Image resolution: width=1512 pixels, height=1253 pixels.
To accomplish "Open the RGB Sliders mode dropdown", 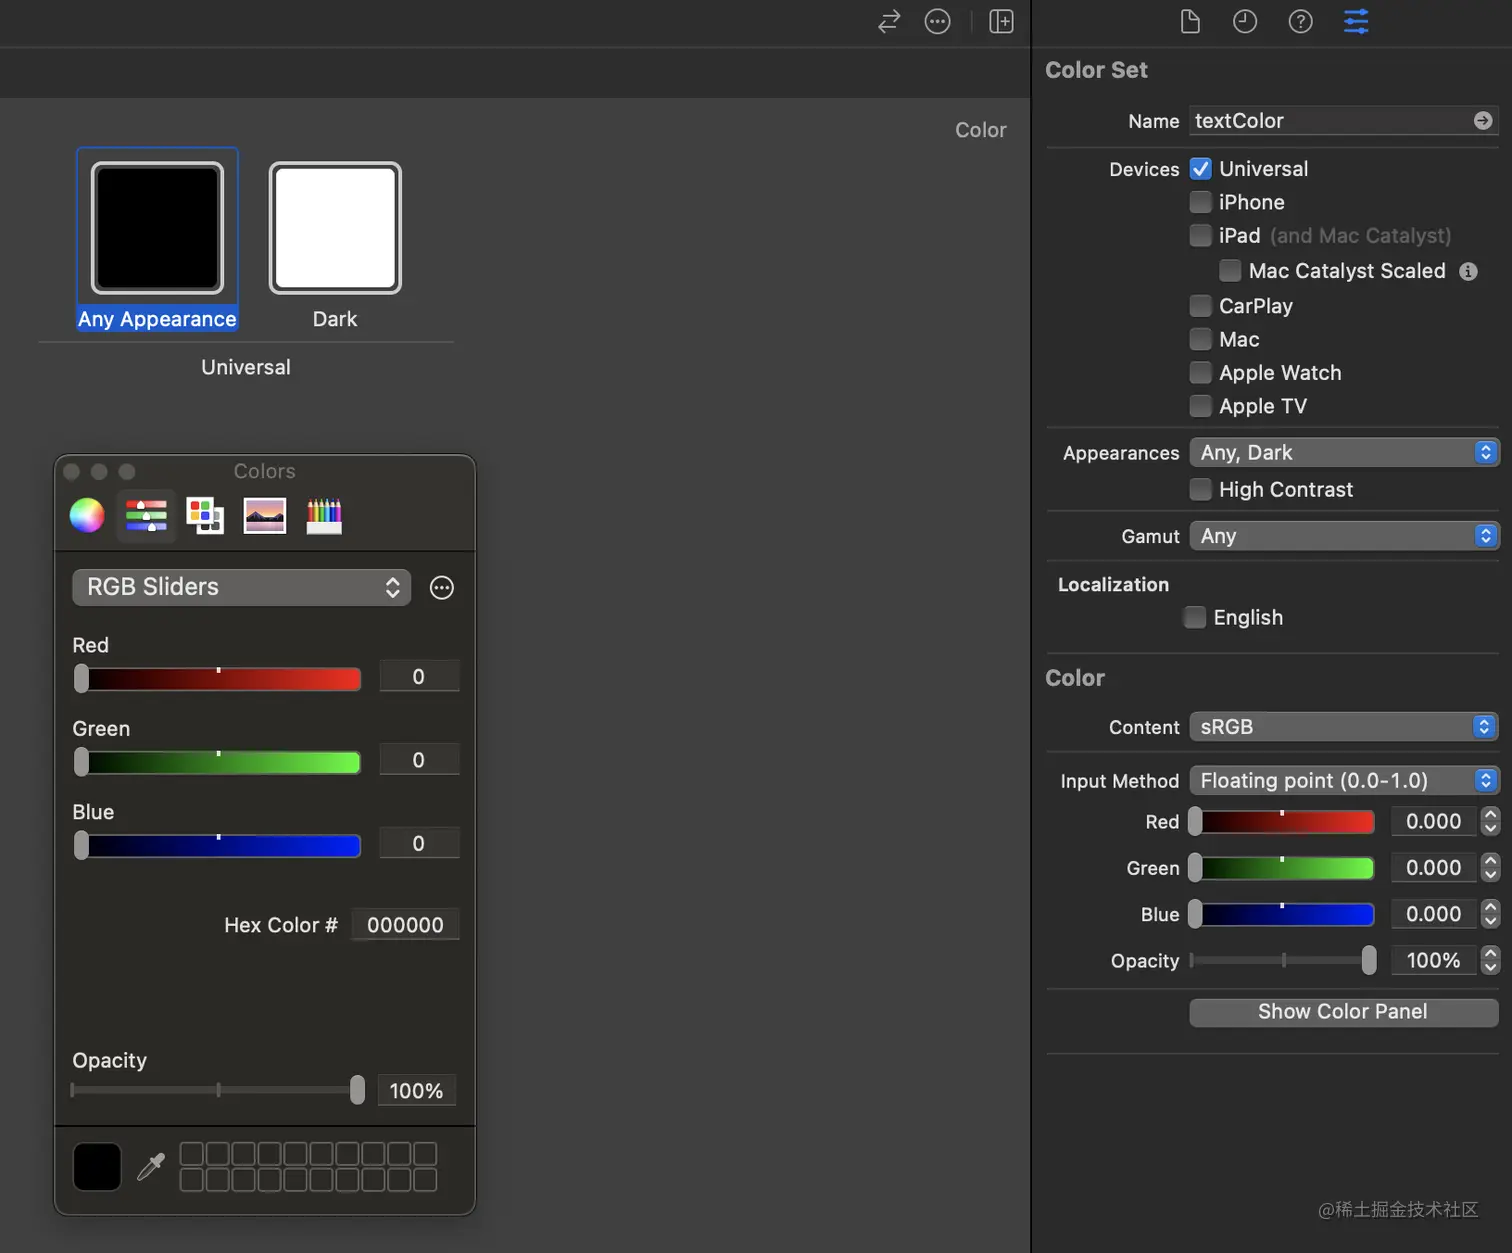I will coord(241,587).
